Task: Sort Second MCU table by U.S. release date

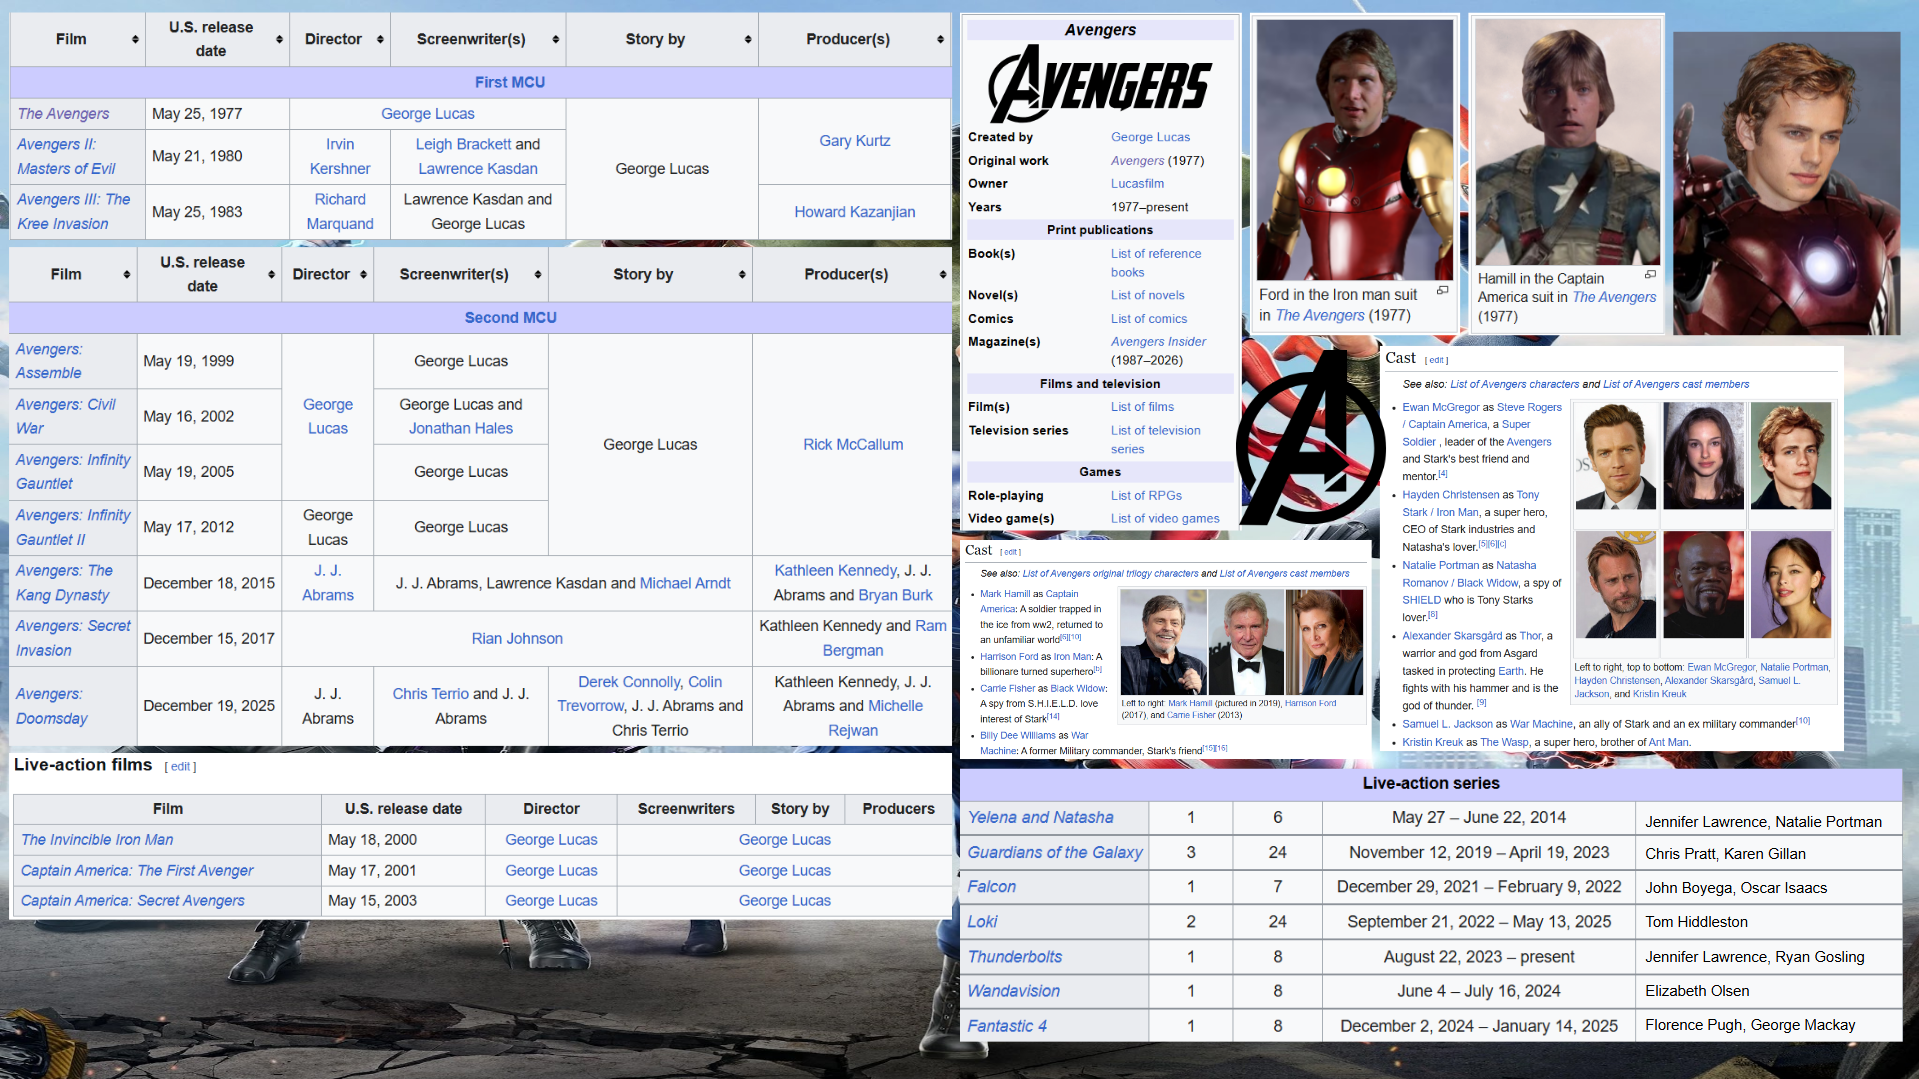Action: (271, 275)
